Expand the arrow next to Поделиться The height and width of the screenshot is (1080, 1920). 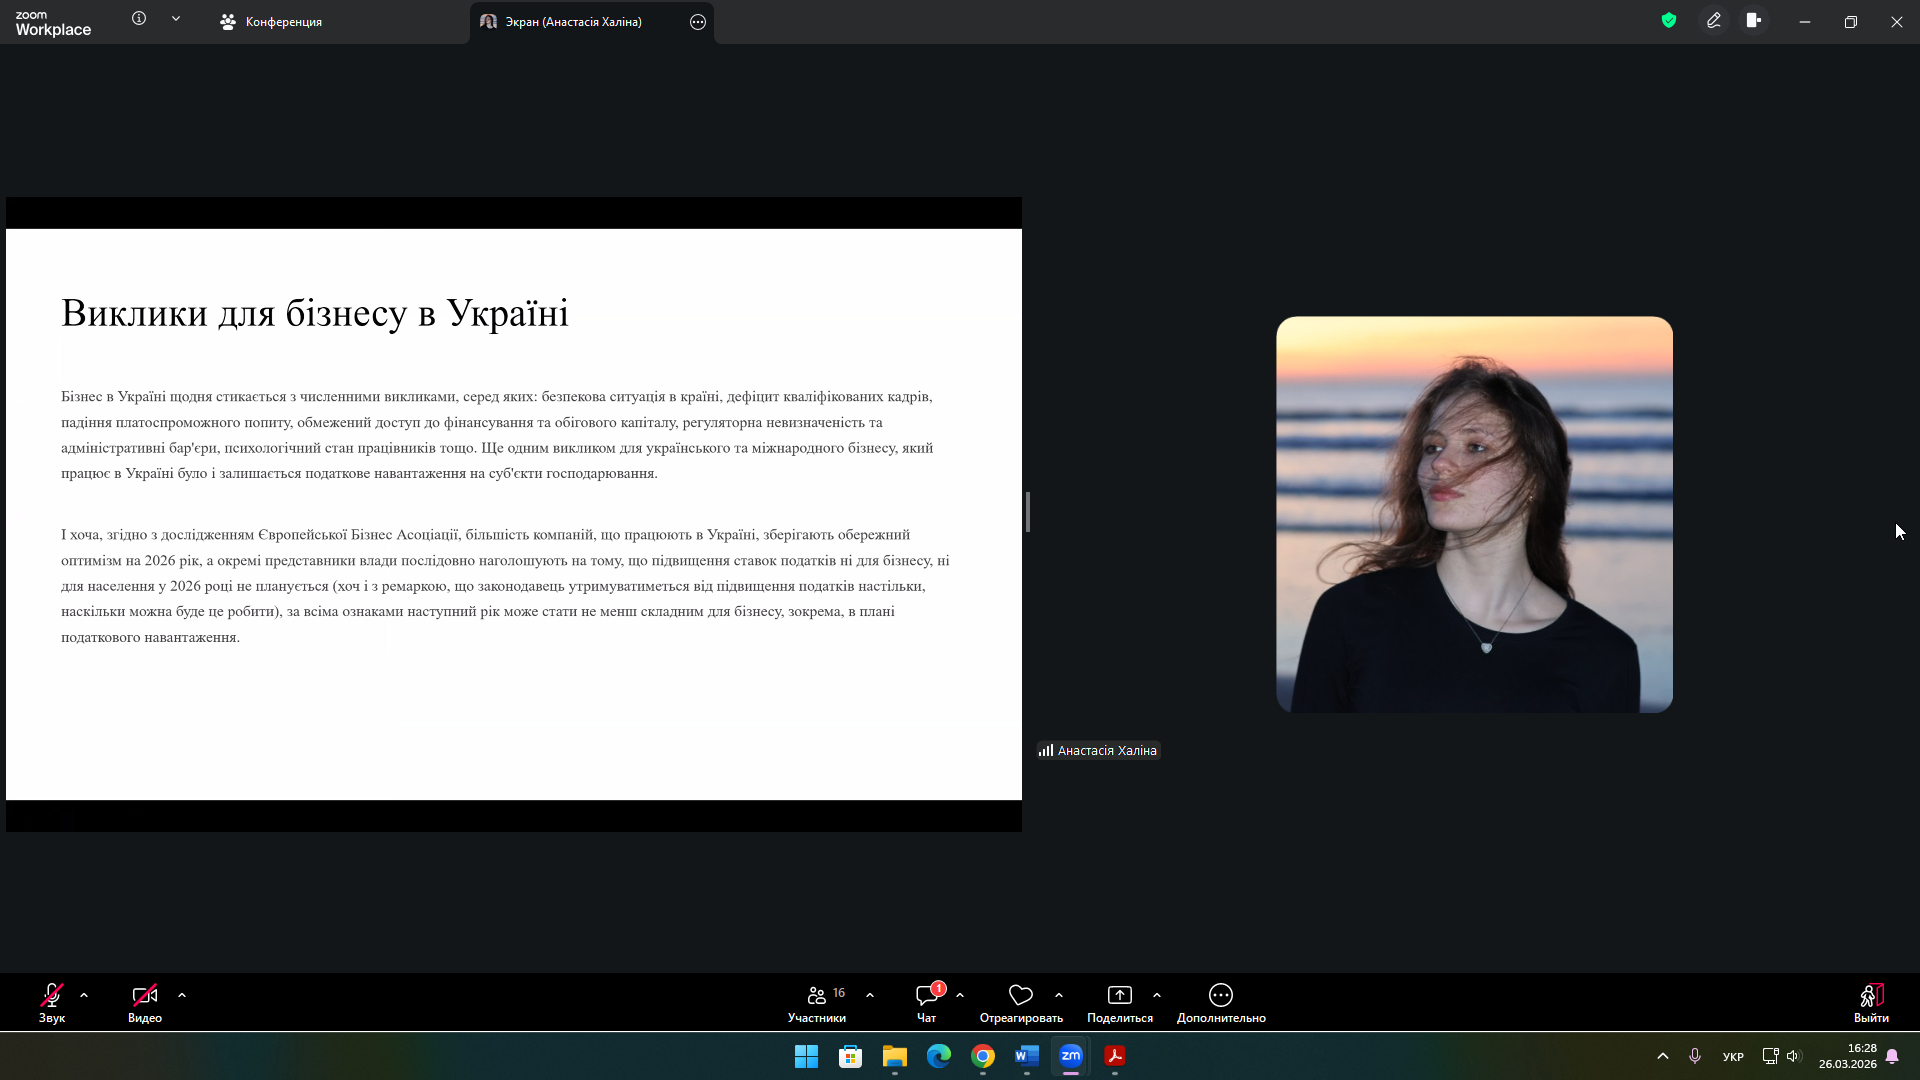tap(1157, 996)
